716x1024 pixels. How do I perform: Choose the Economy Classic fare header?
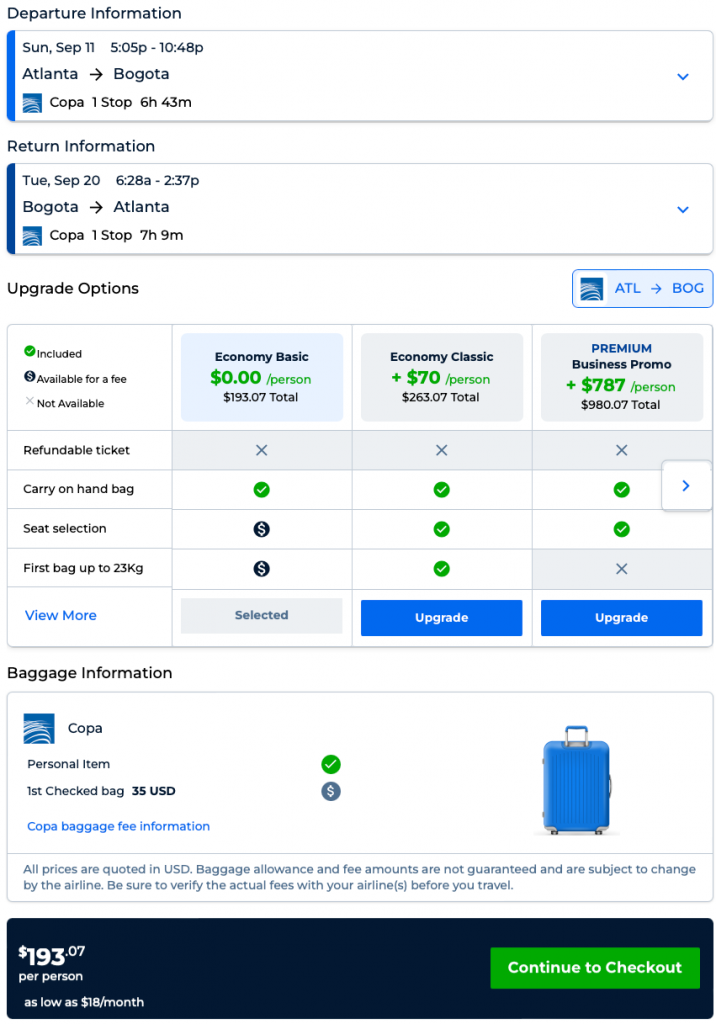tap(441, 376)
